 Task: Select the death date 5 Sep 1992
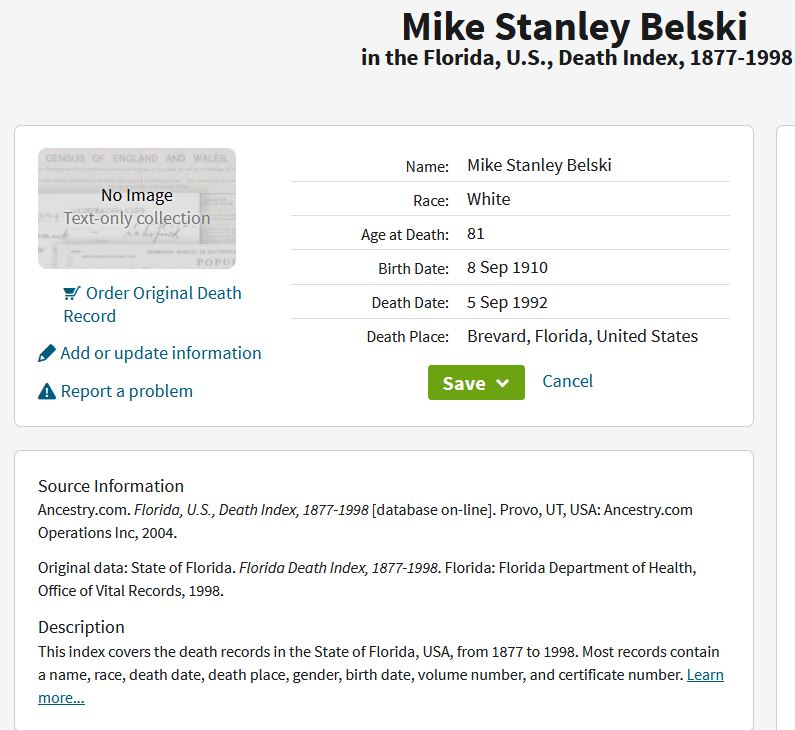click(507, 302)
